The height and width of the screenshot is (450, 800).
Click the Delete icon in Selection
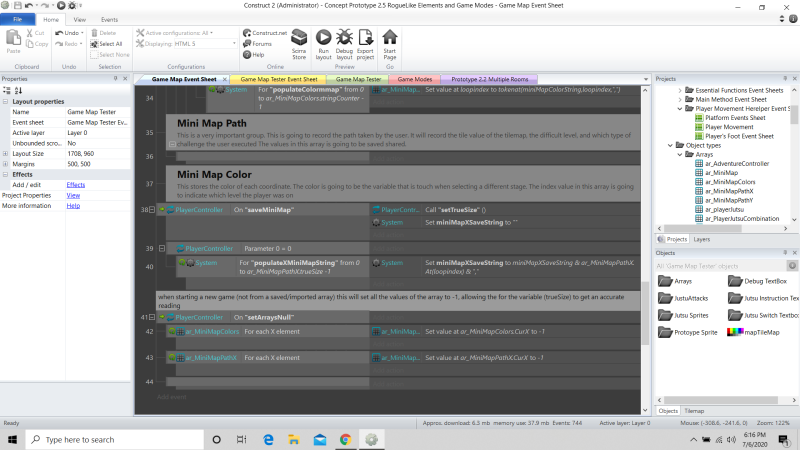tap(94, 33)
